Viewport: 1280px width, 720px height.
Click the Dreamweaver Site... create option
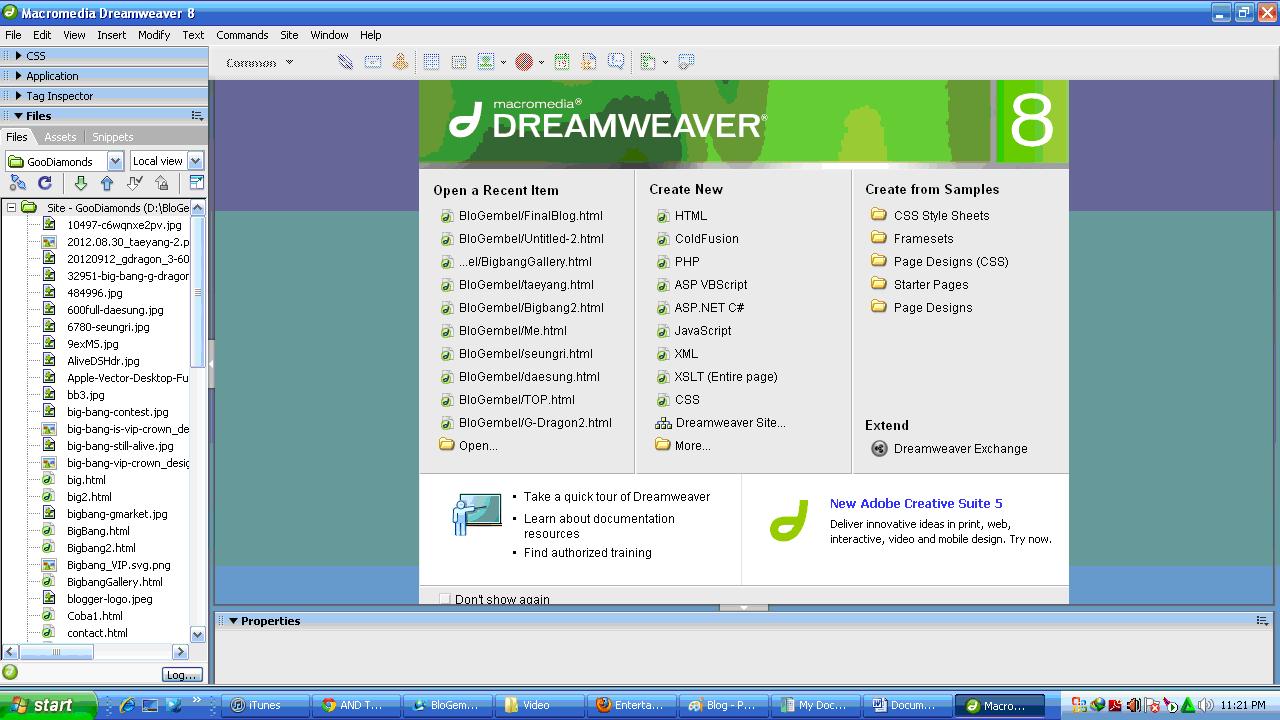(731, 423)
